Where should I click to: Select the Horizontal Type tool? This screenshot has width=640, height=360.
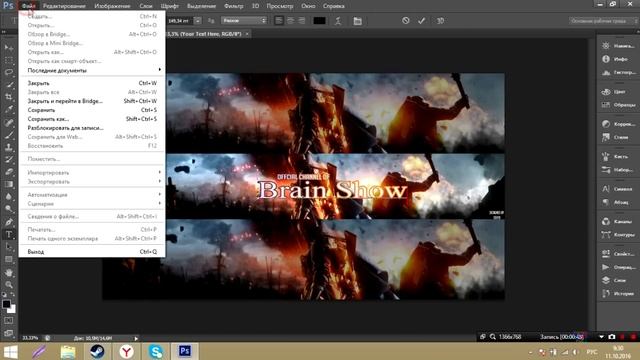point(9,235)
